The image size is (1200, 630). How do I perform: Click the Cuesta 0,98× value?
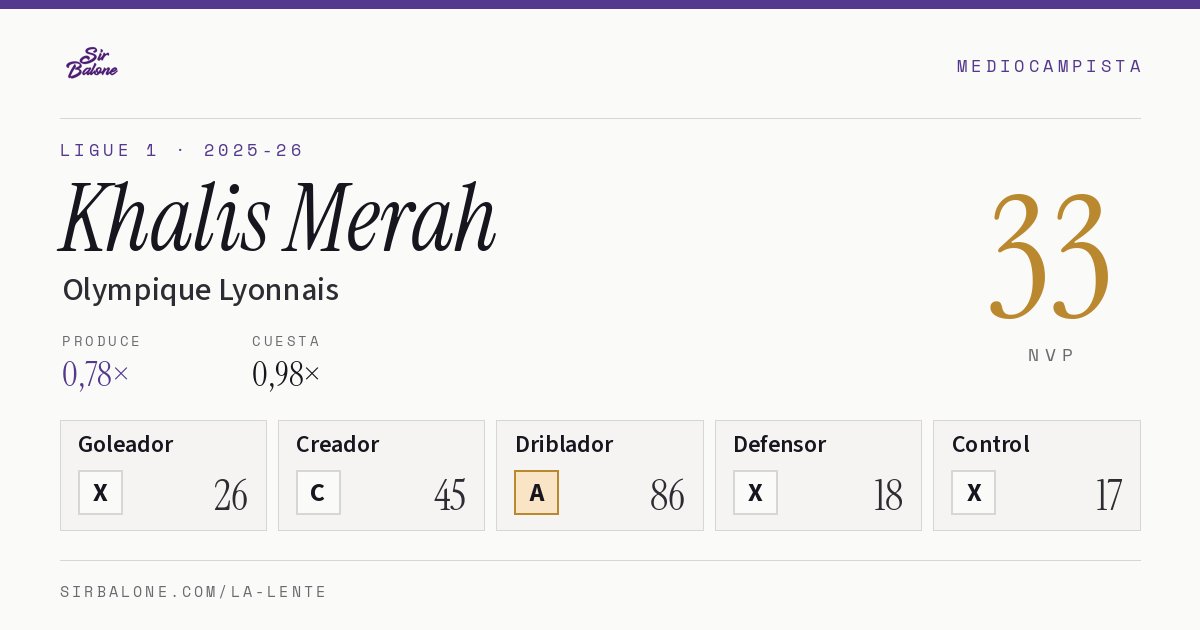pyautogui.click(x=286, y=374)
